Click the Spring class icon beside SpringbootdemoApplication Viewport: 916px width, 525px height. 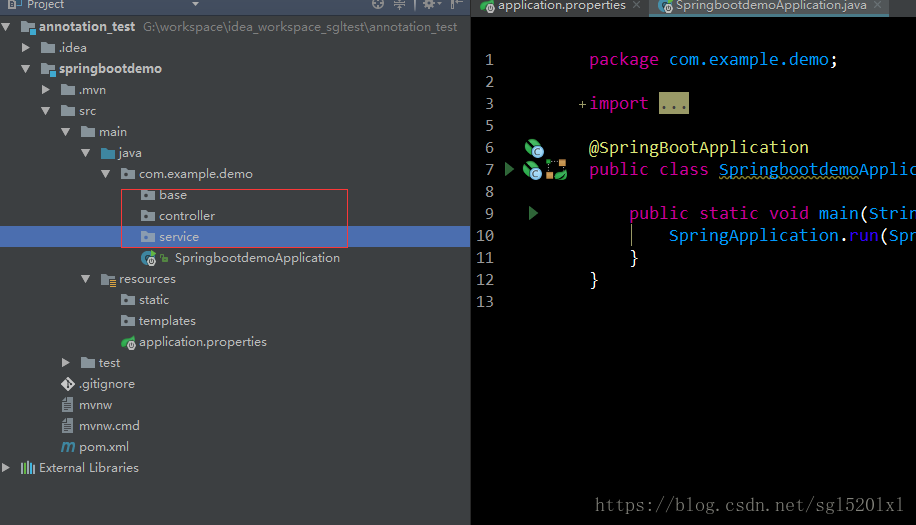click(x=148, y=258)
